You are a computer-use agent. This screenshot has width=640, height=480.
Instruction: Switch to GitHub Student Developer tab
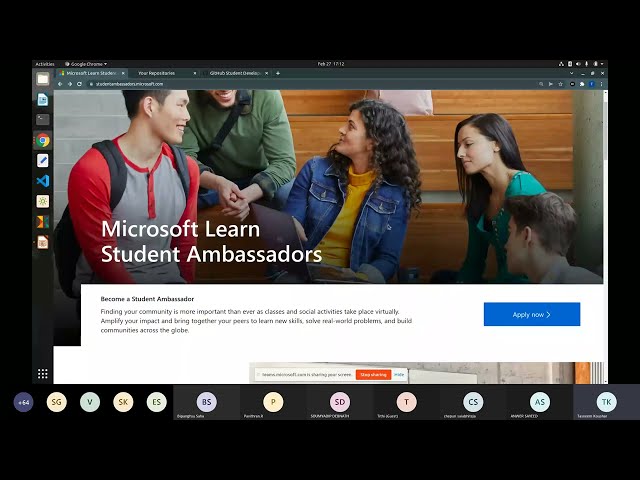point(235,73)
